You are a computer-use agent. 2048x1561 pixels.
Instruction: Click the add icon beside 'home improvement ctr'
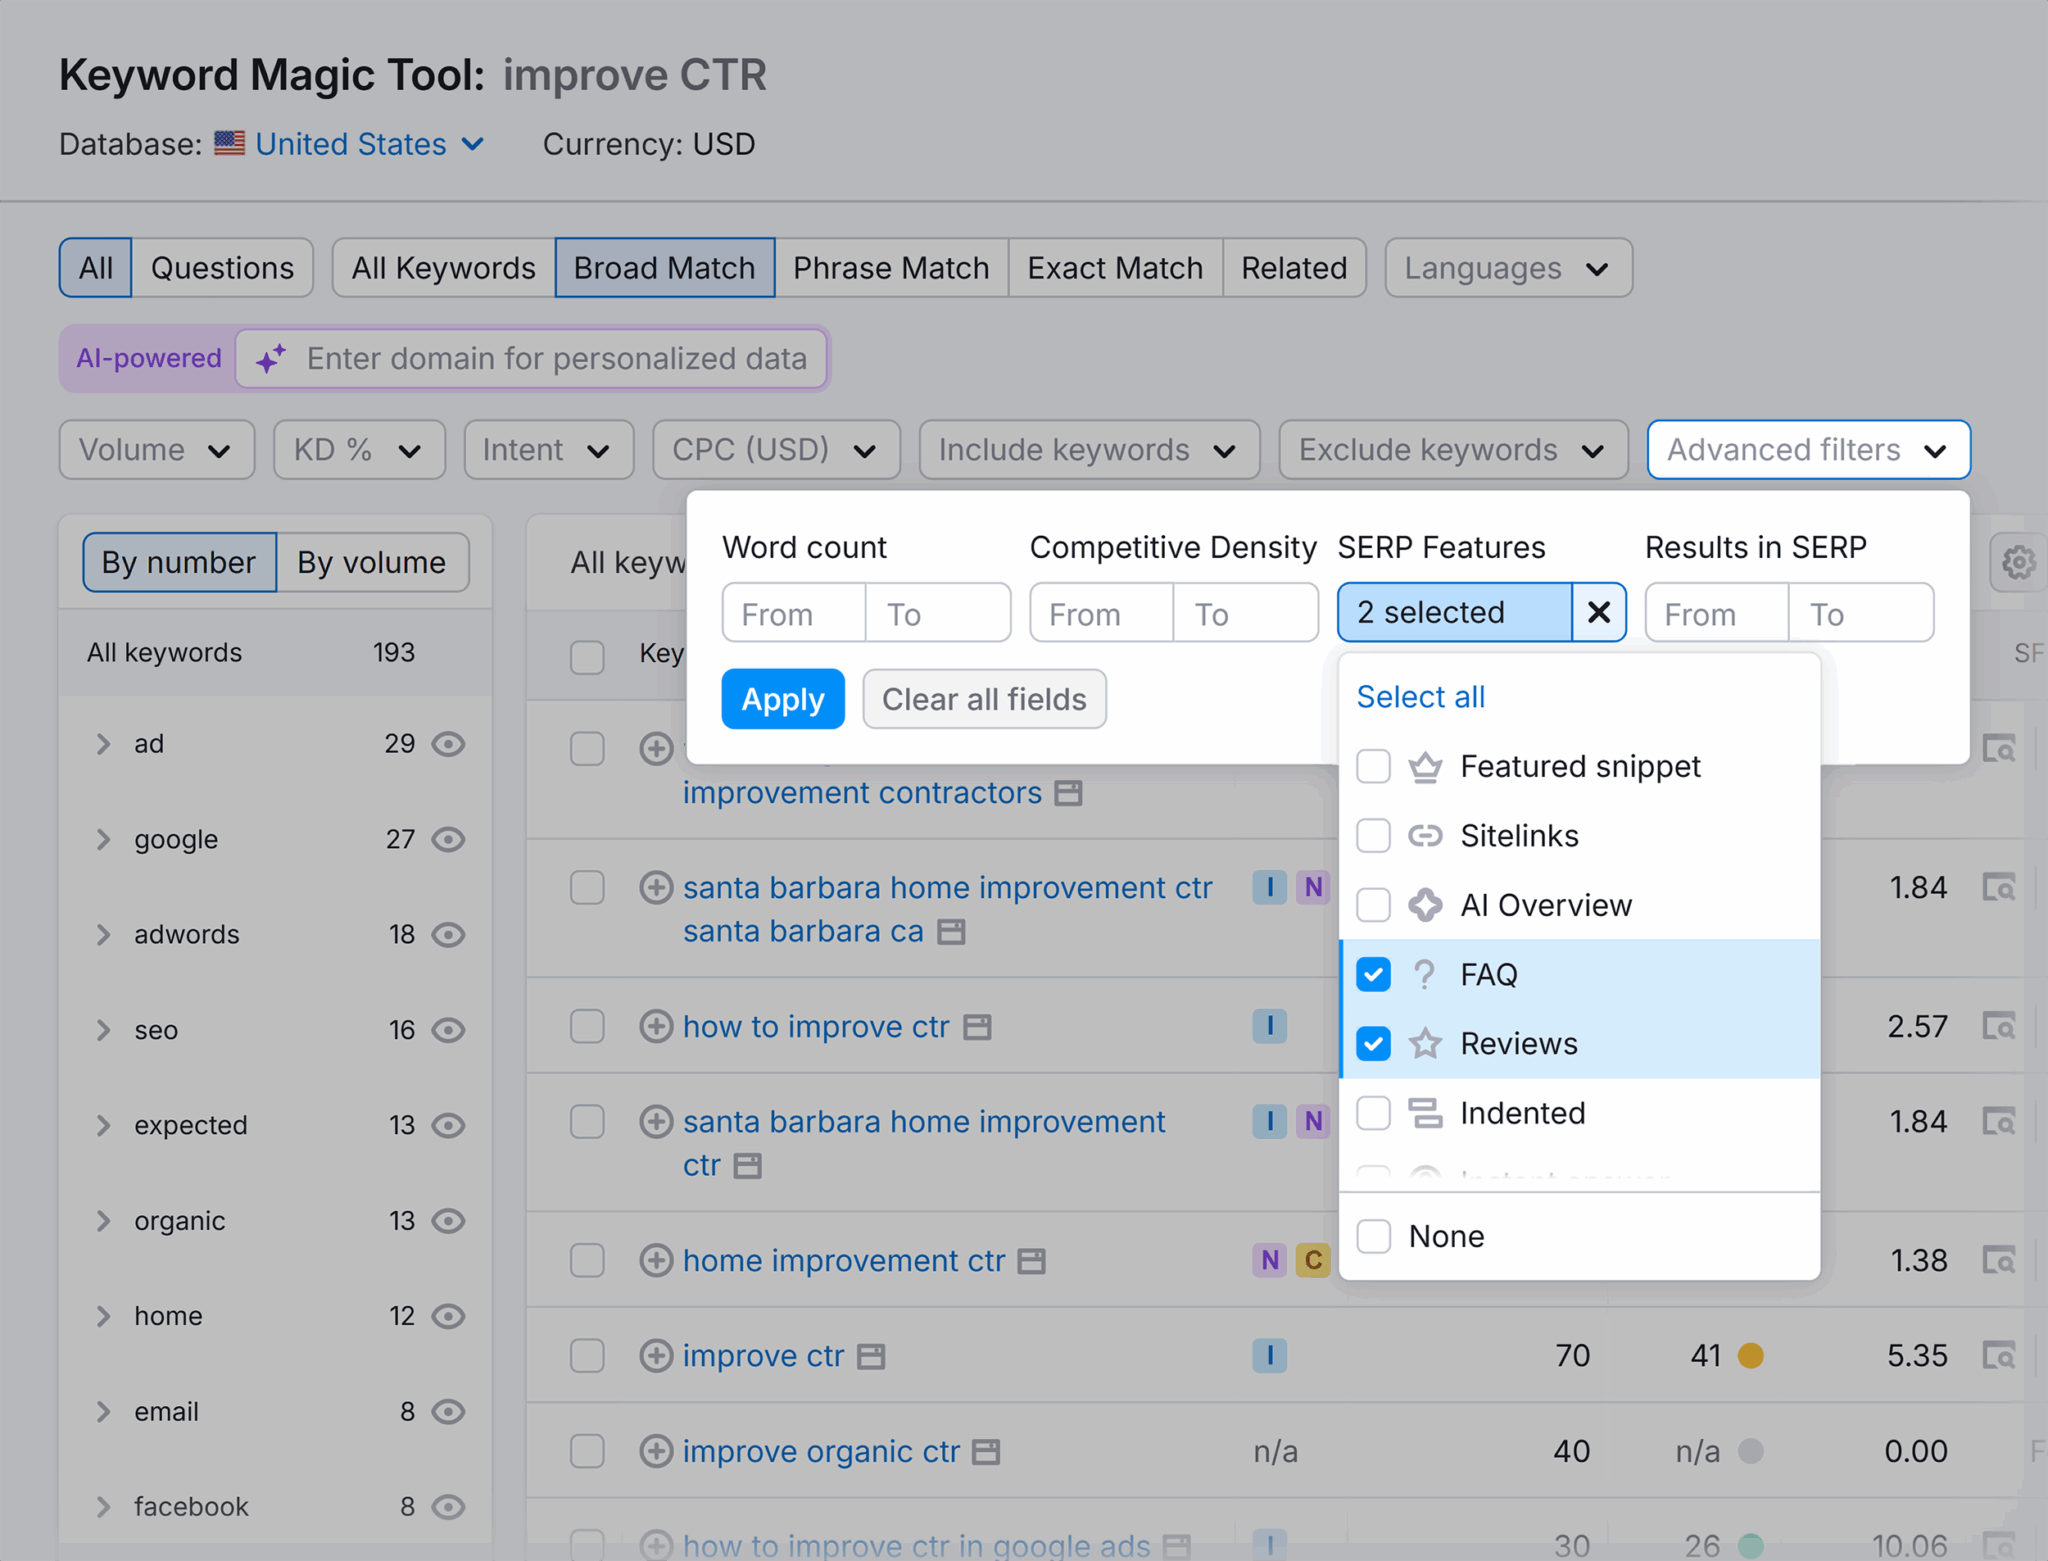[x=656, y=1260]
